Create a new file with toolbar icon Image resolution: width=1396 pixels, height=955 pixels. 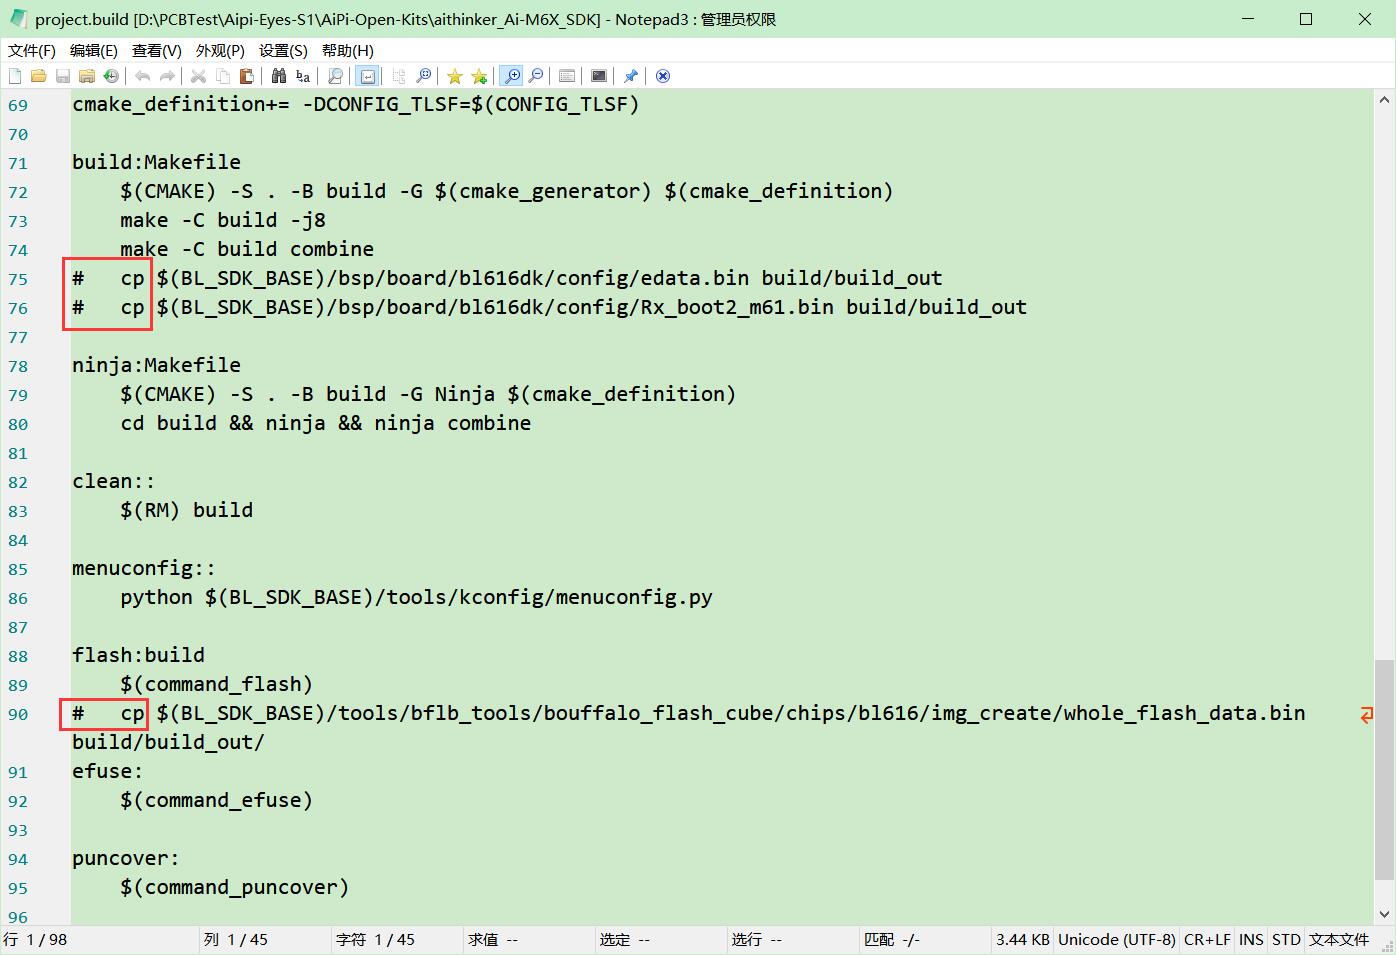point(15,76)
